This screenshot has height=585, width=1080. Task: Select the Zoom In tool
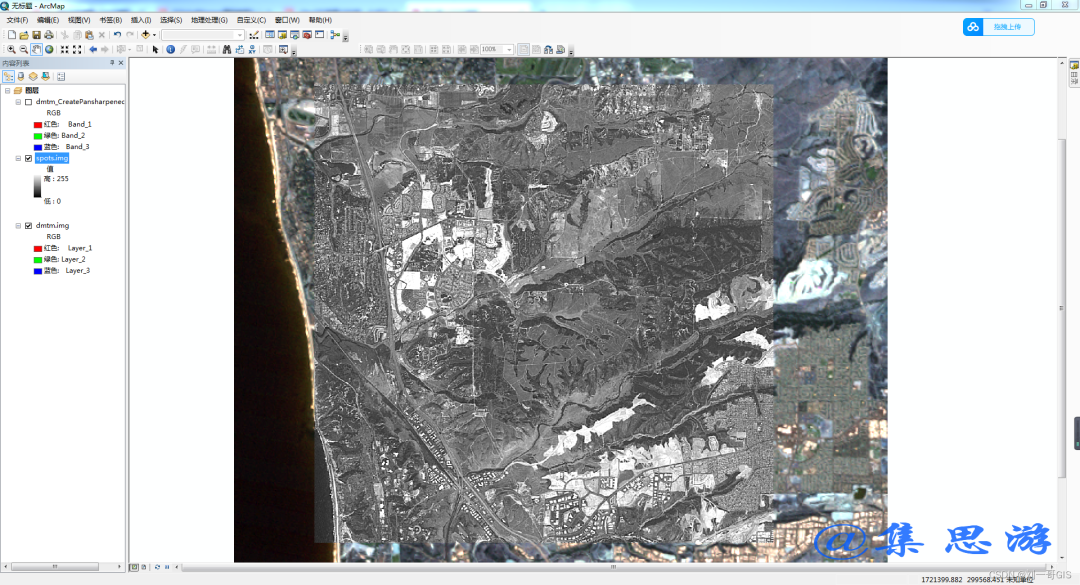point(11,50)
